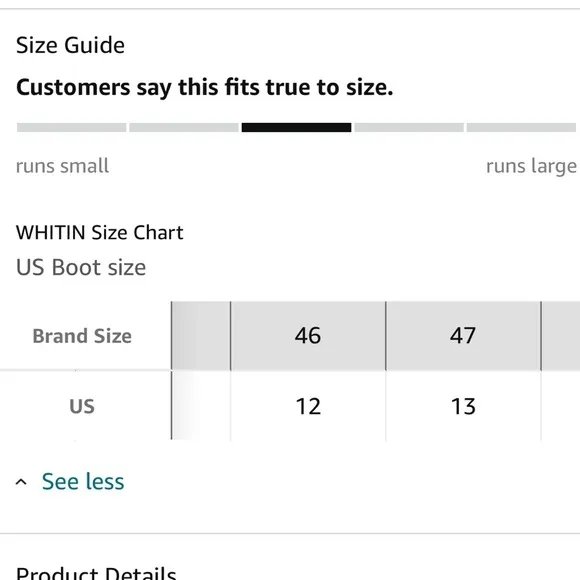Collapse section with See less link
This screenshot has width=580, height=580.
click(x=83, y=482)
